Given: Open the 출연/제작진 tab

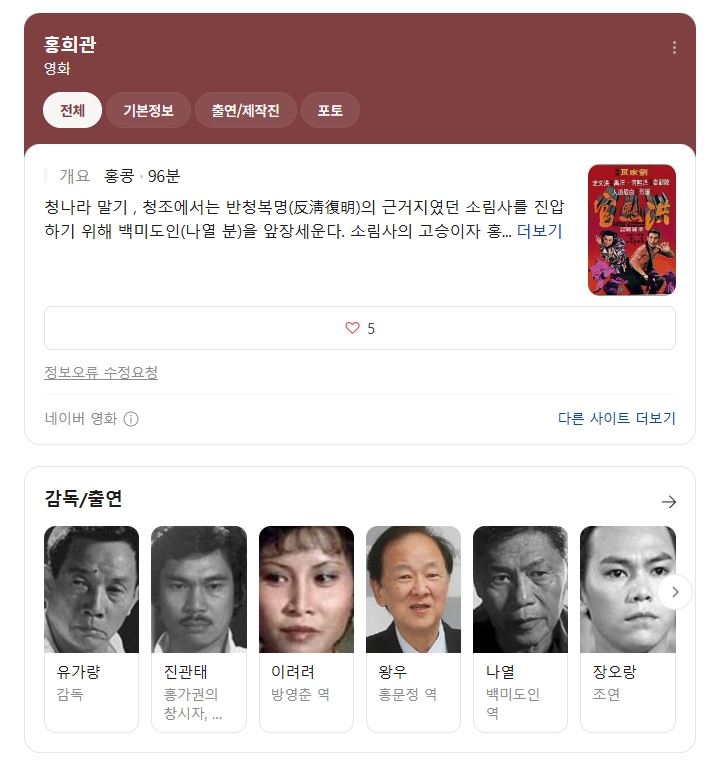Looking at the screenshot, I should [246, 110].
